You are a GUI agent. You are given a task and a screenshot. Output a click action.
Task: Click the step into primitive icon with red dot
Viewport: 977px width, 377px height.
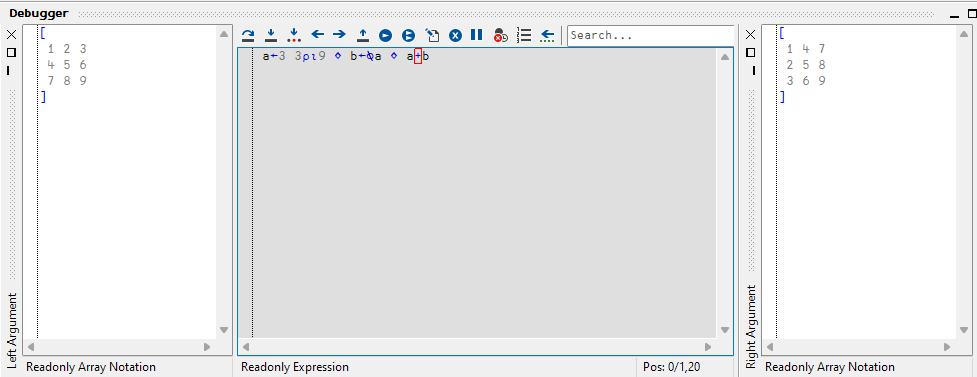coord(293,35)
